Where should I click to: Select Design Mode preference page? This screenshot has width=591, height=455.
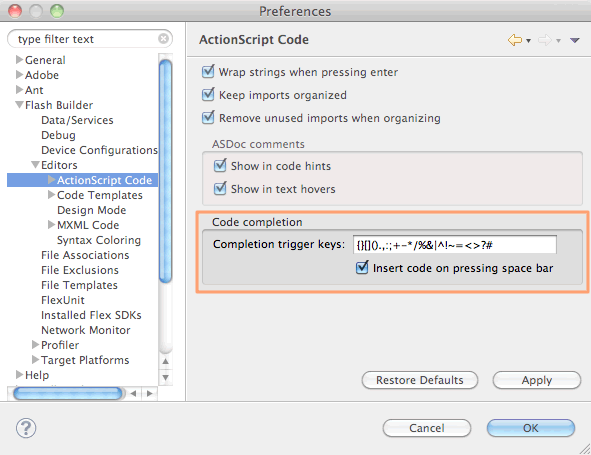[x=92, y=210]
